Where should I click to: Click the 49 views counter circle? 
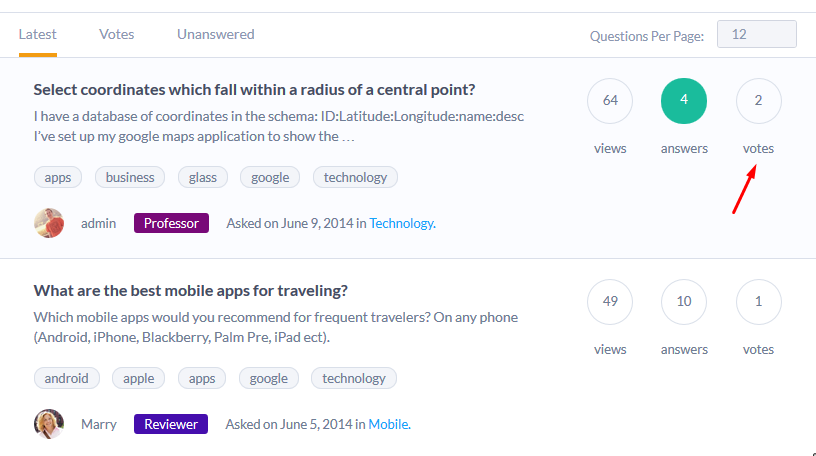click(610, 301)
